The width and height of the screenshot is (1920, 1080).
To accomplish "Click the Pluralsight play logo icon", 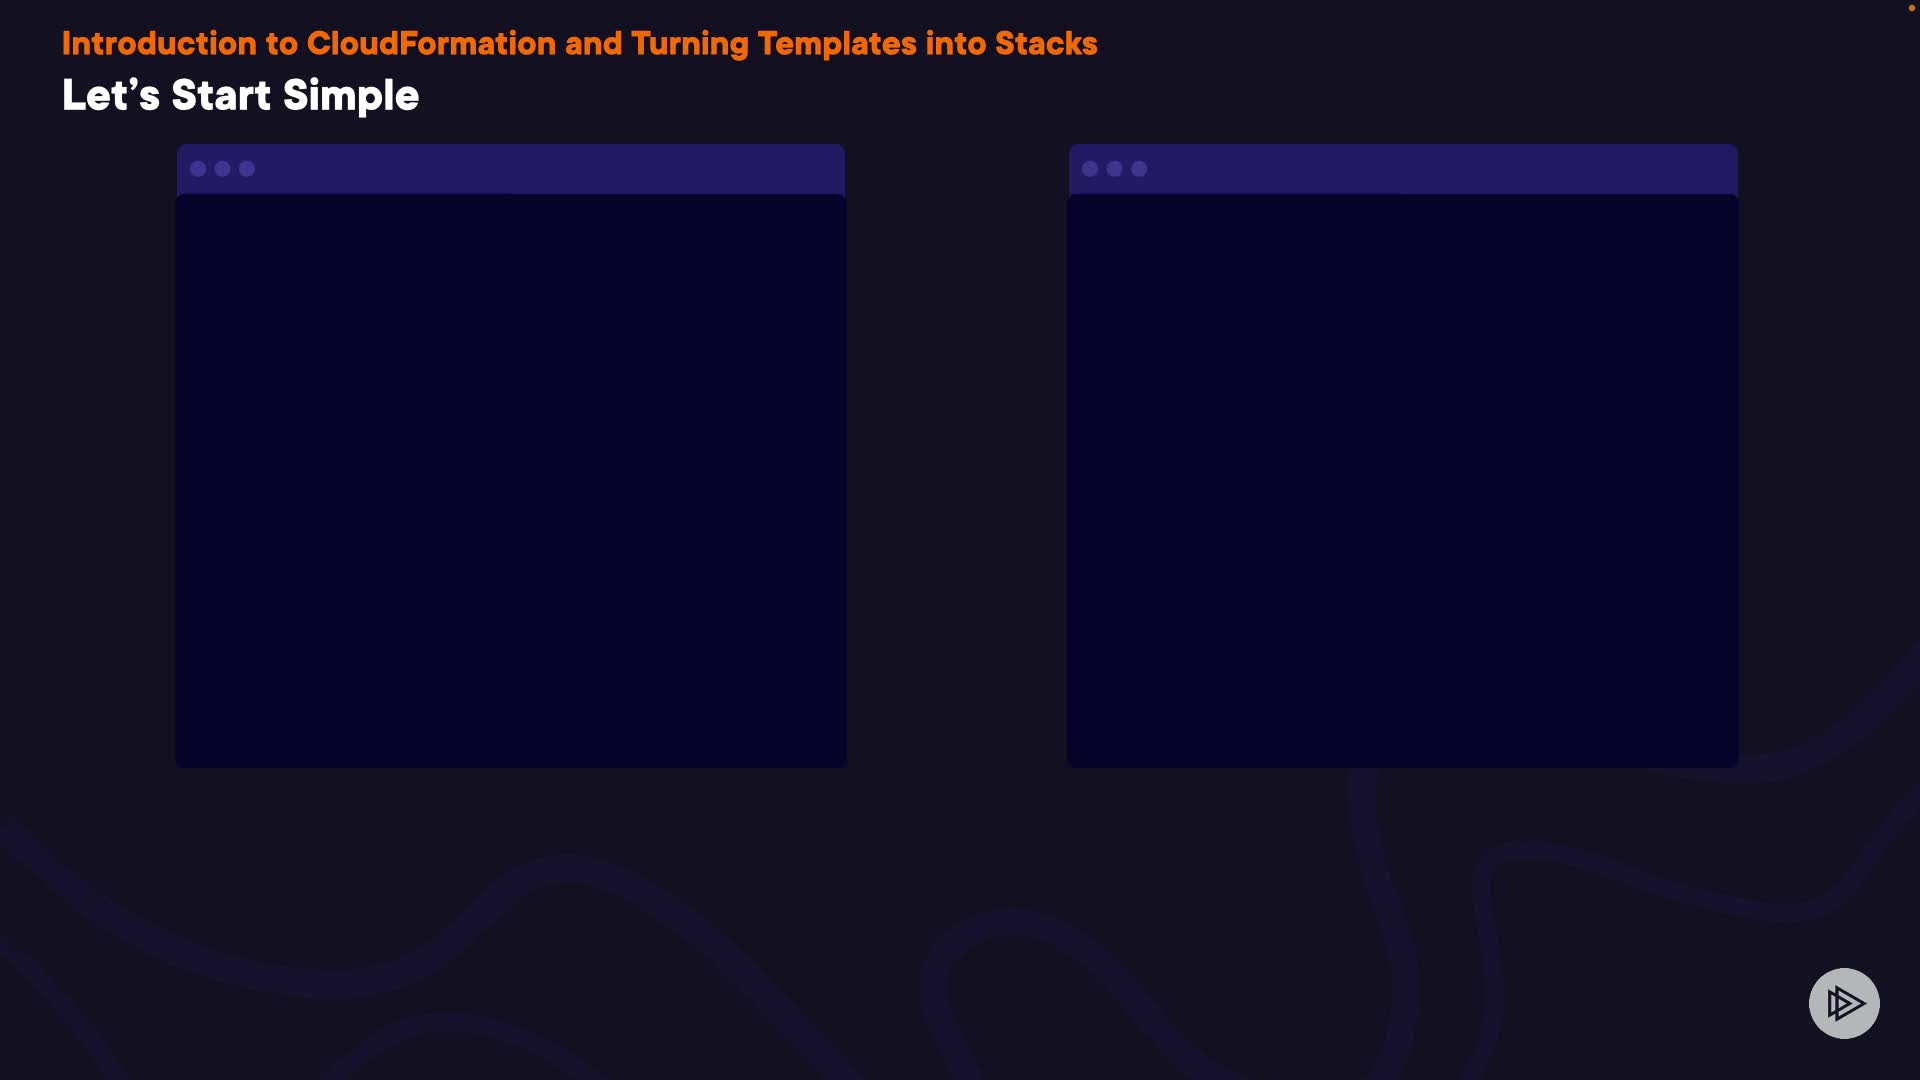I will [x=1844, y=1003].
